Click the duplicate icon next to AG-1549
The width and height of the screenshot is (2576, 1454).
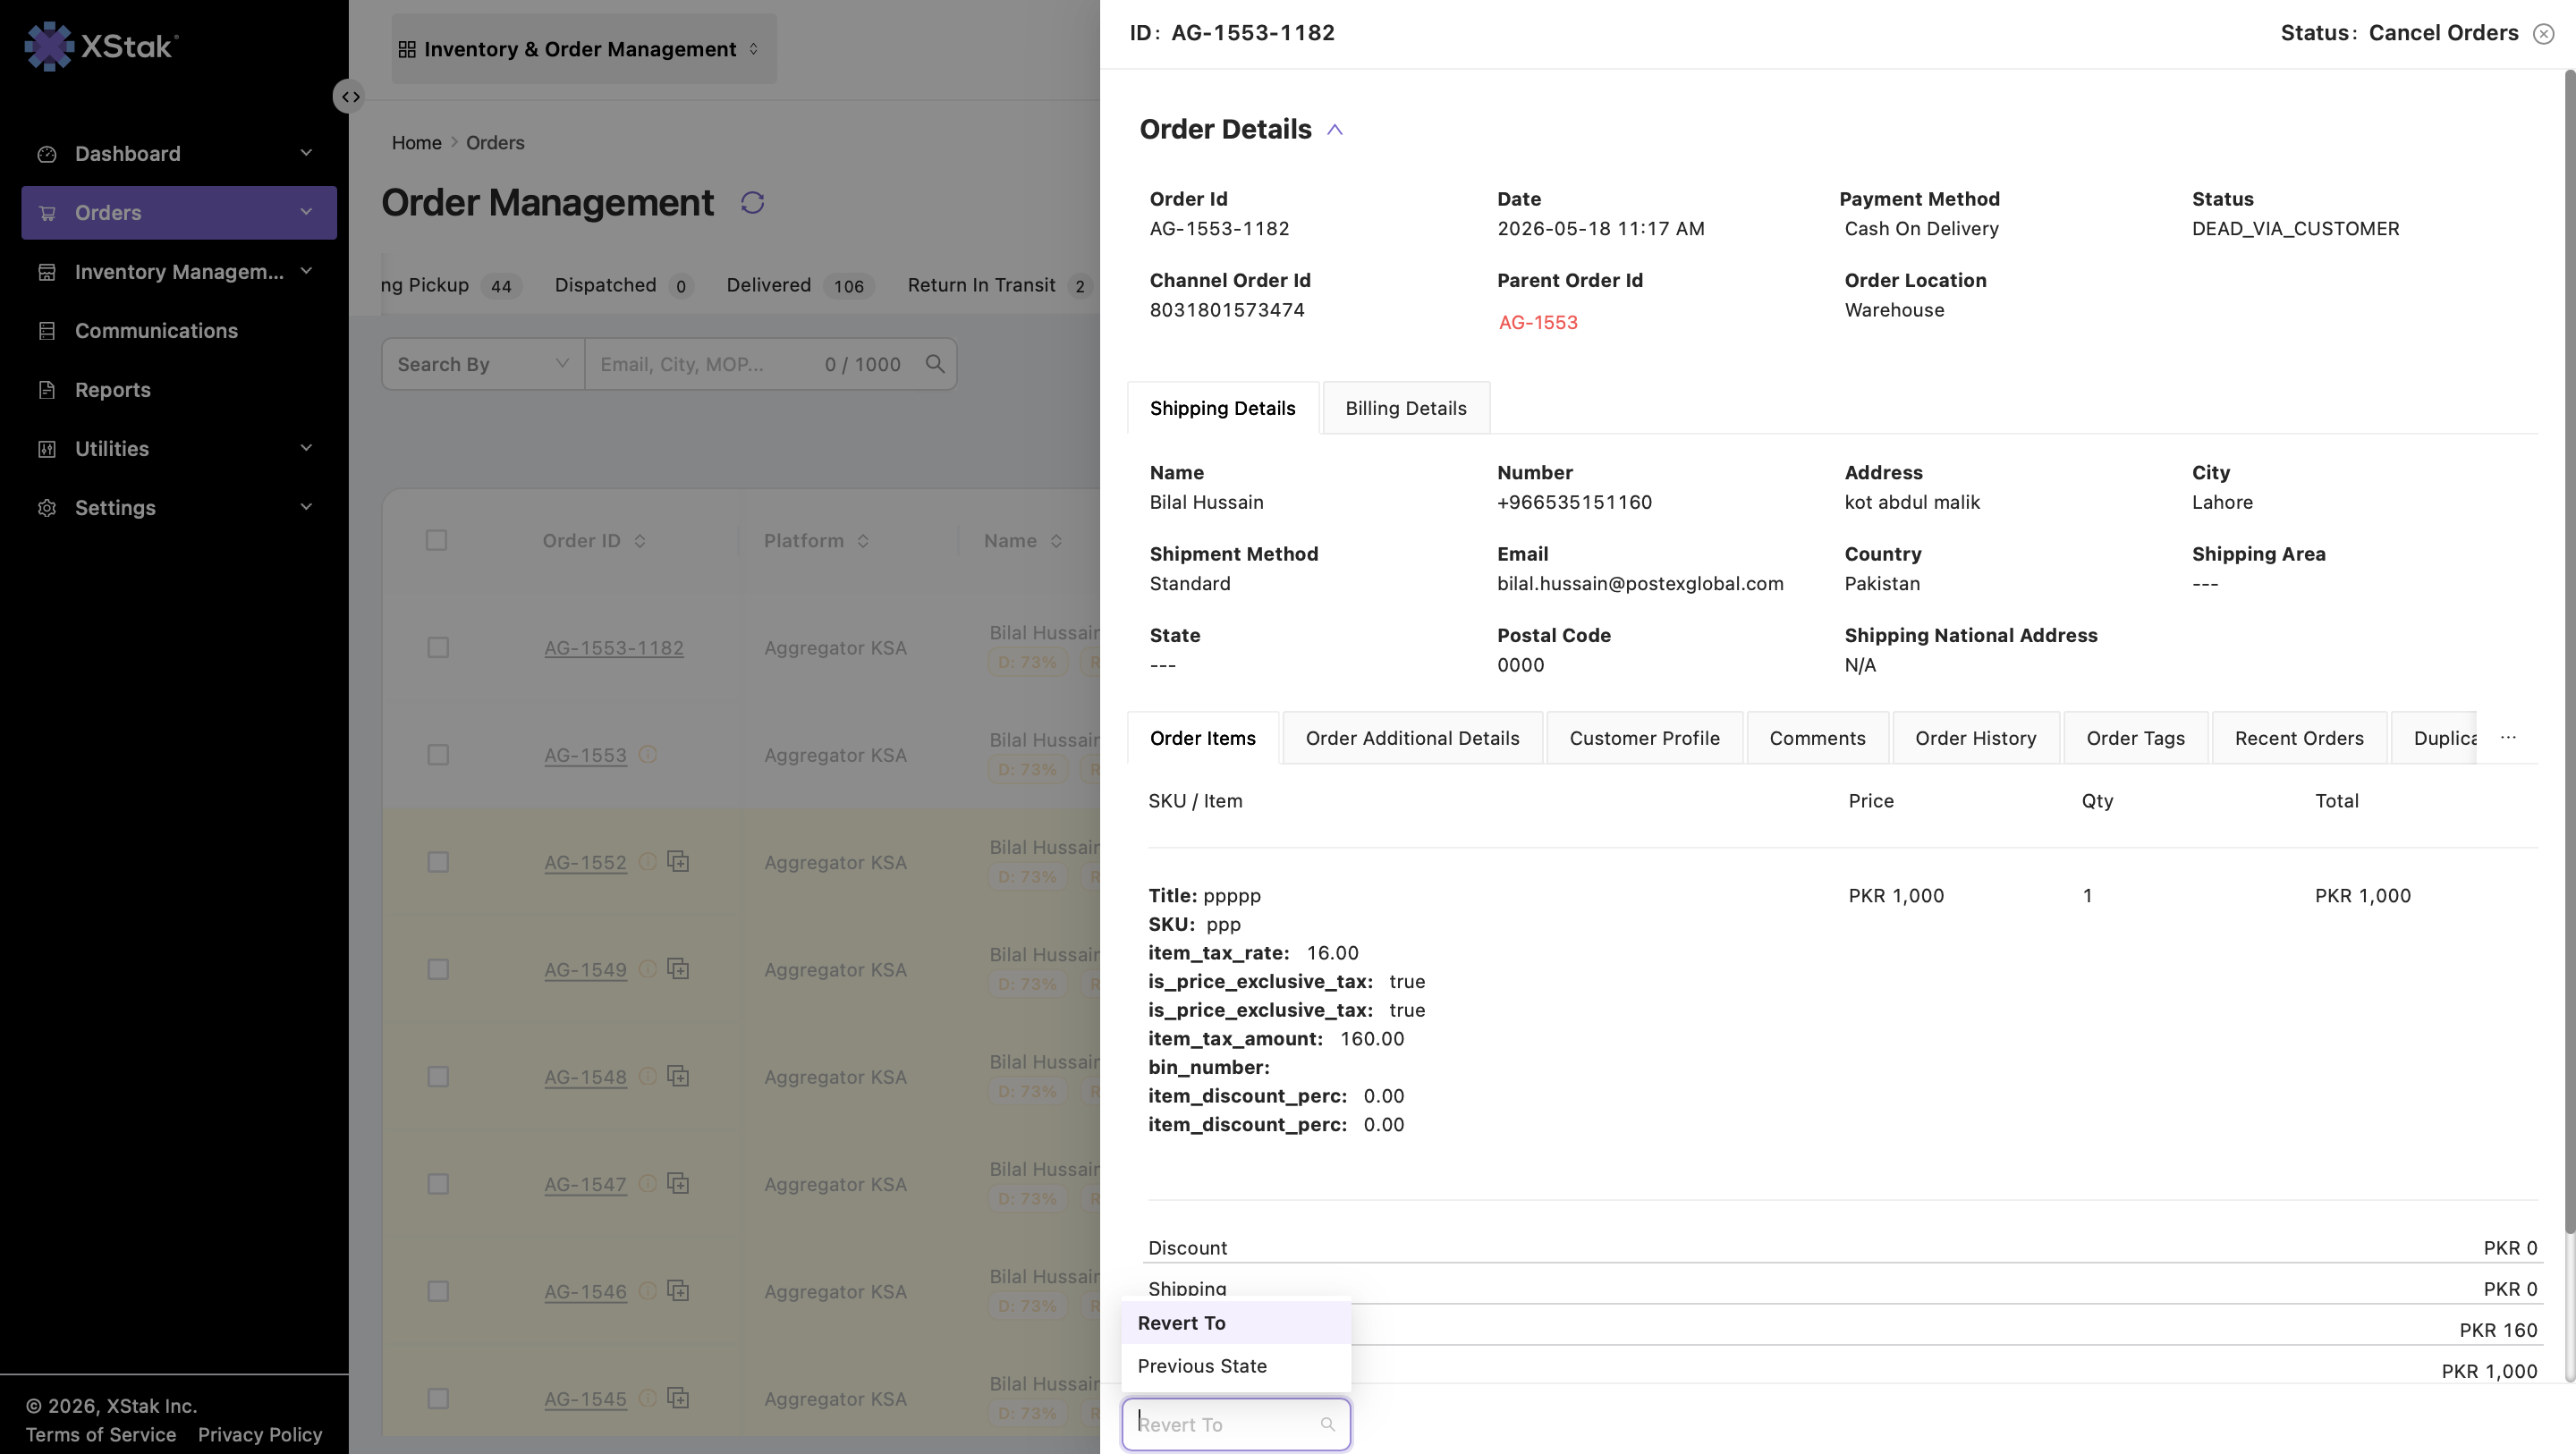click(678, 968)
